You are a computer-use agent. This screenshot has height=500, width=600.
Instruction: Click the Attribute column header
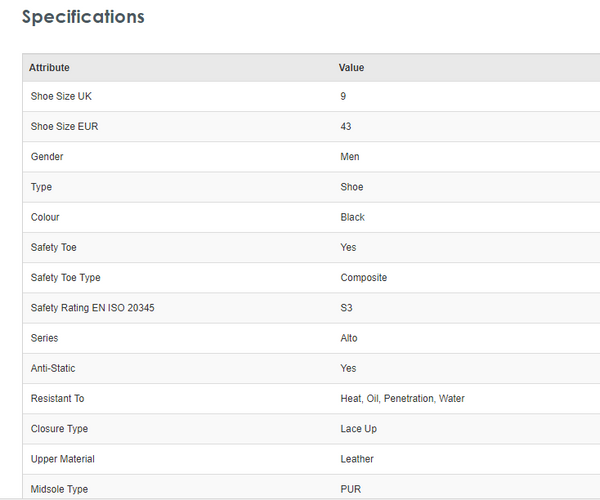point(50,68)
